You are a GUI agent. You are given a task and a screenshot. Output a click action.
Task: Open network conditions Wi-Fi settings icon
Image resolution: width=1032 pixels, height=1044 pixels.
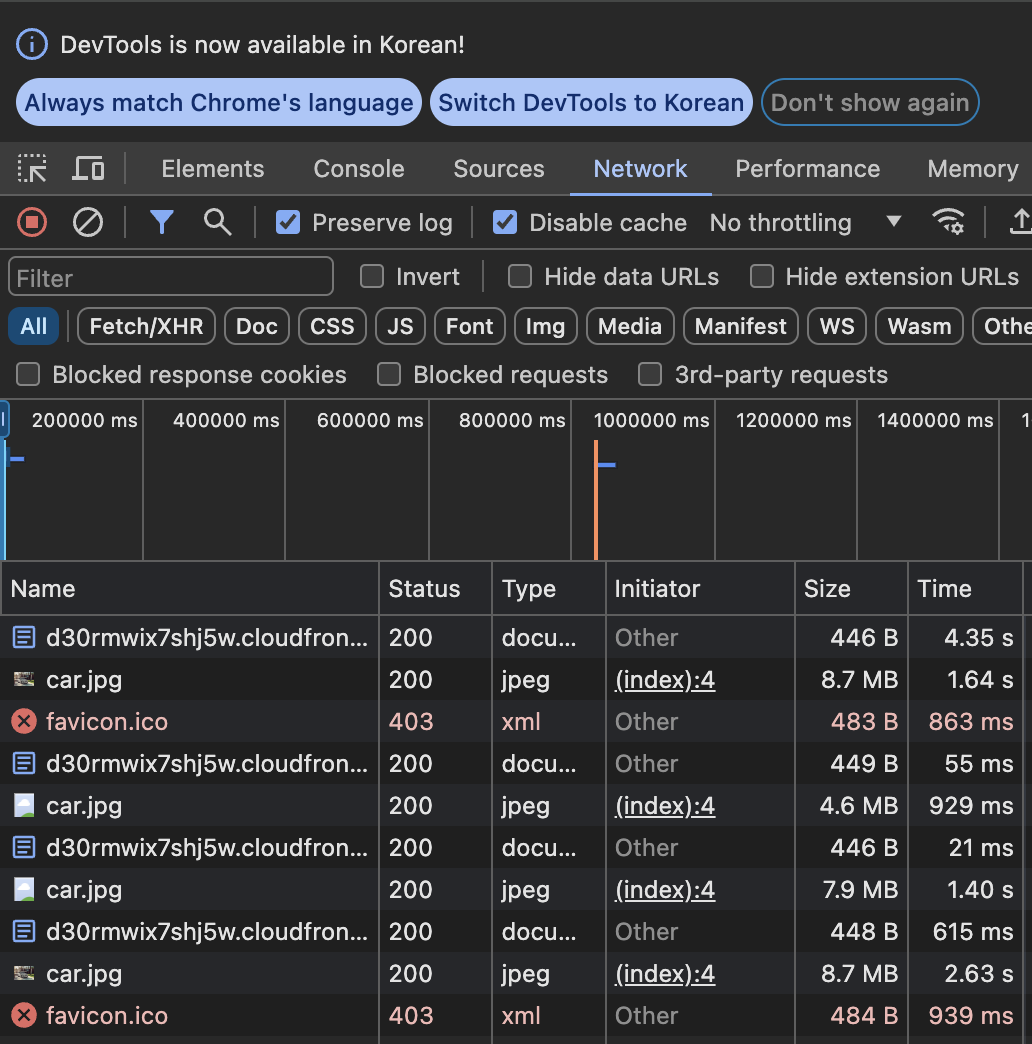pyautogui.click(x=948, y=222)
